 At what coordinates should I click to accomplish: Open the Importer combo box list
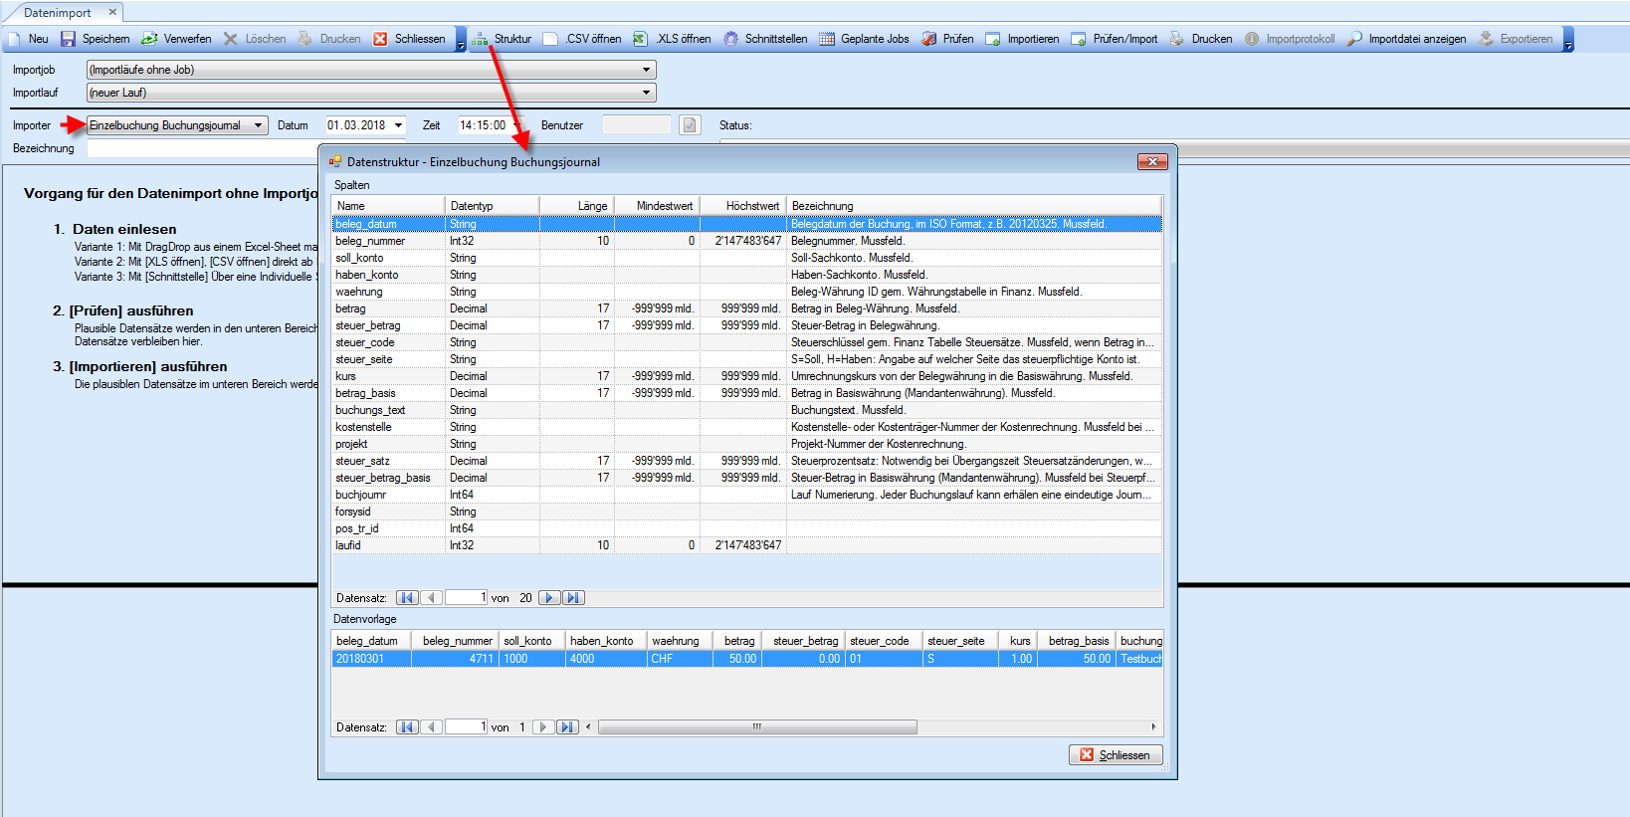pyautogui.click(x=258, y=126)
